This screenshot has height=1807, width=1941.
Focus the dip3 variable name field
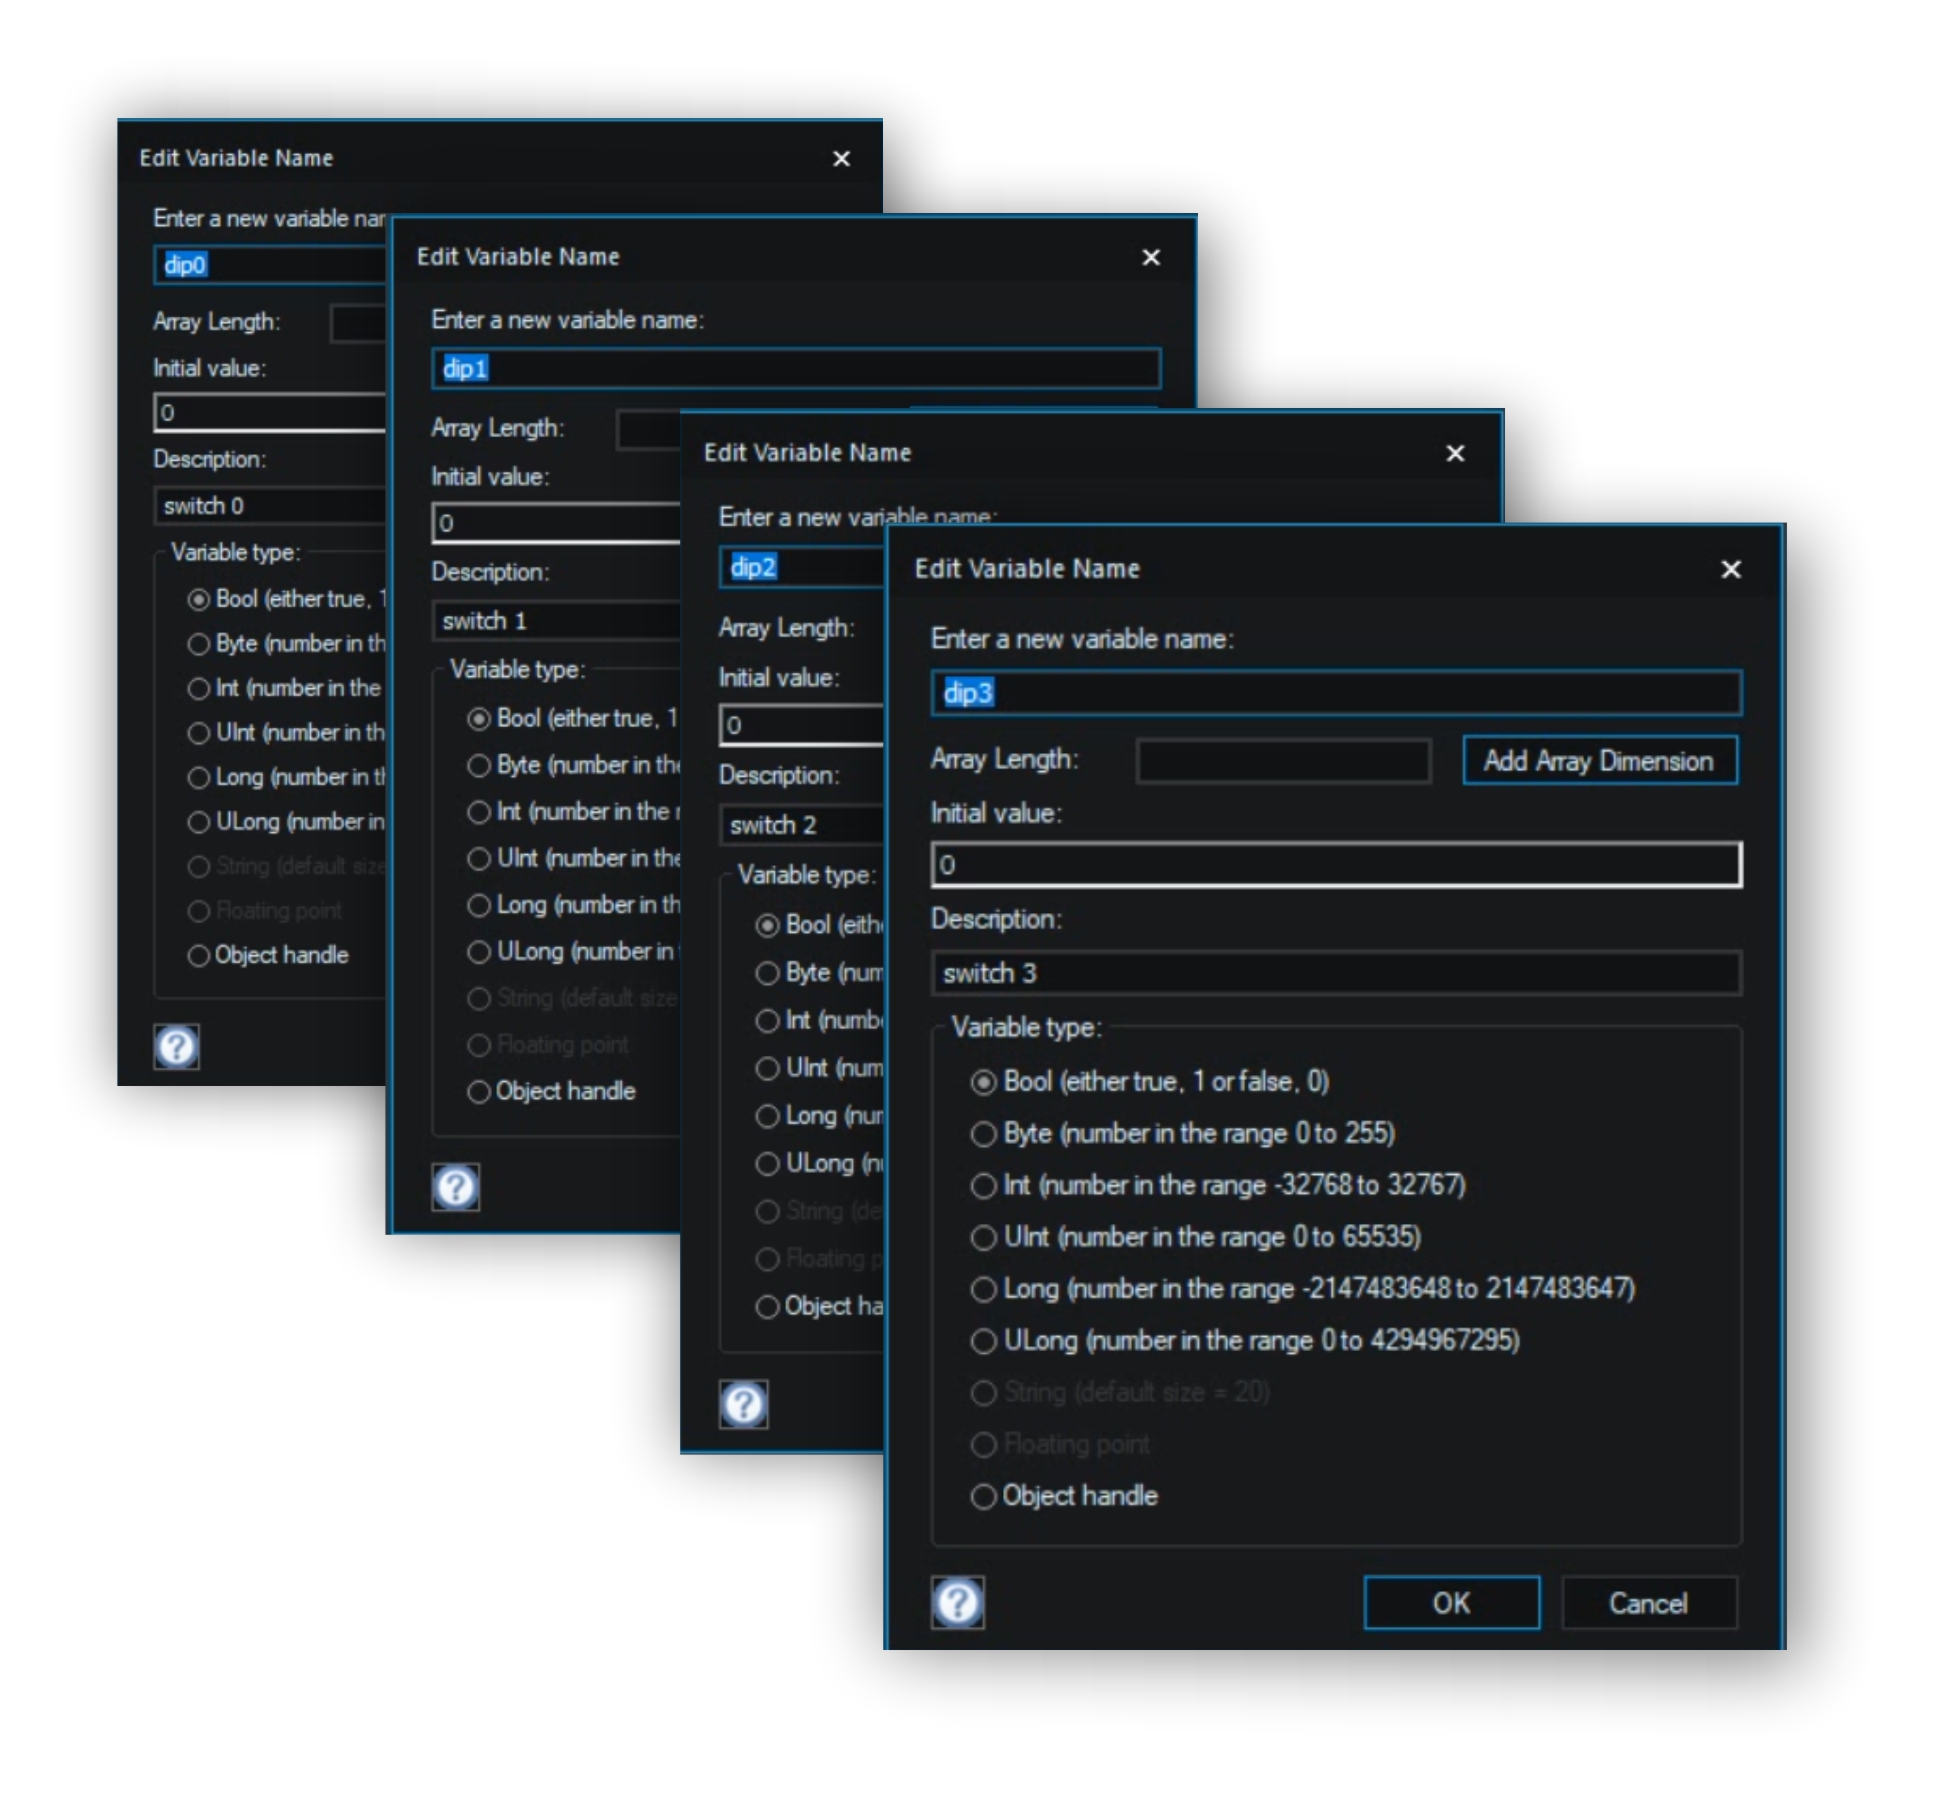[1336, 693]
